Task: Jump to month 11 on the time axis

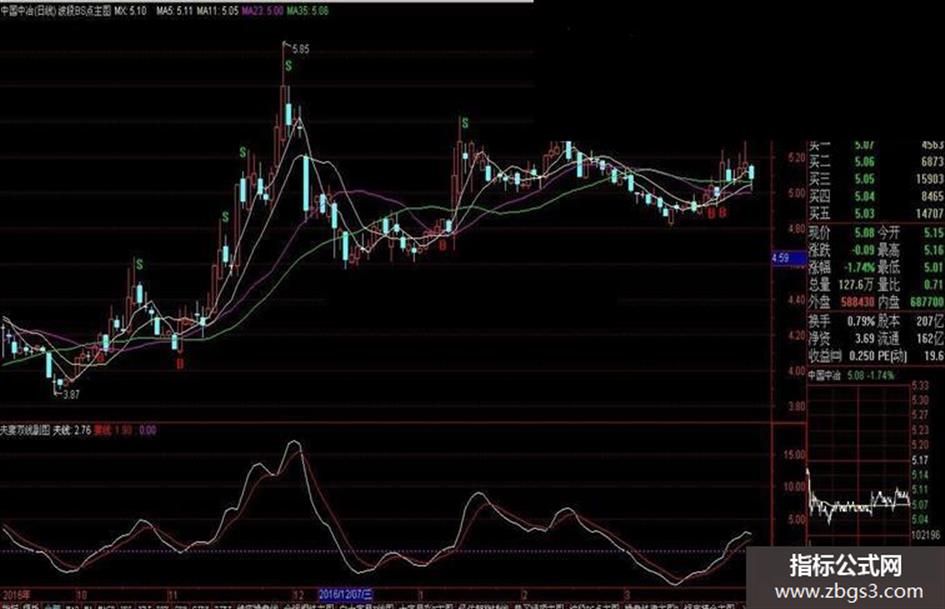Action: 173,595
